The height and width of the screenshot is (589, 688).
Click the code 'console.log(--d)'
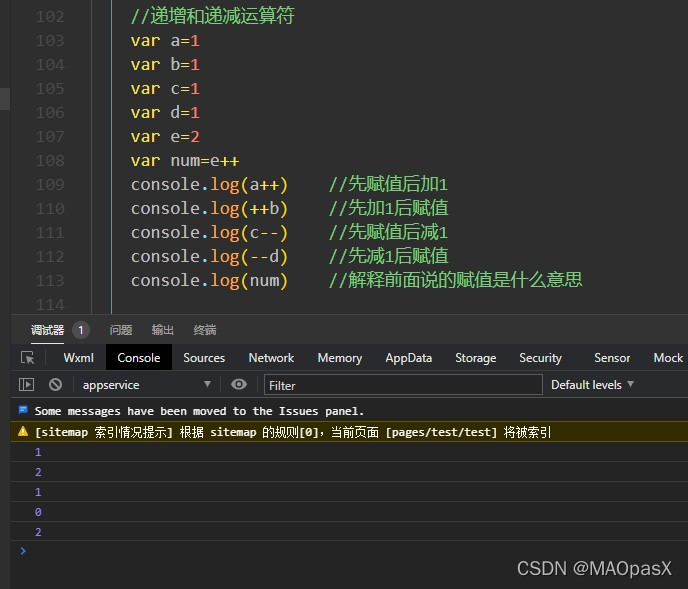click(x=209, y=256)
